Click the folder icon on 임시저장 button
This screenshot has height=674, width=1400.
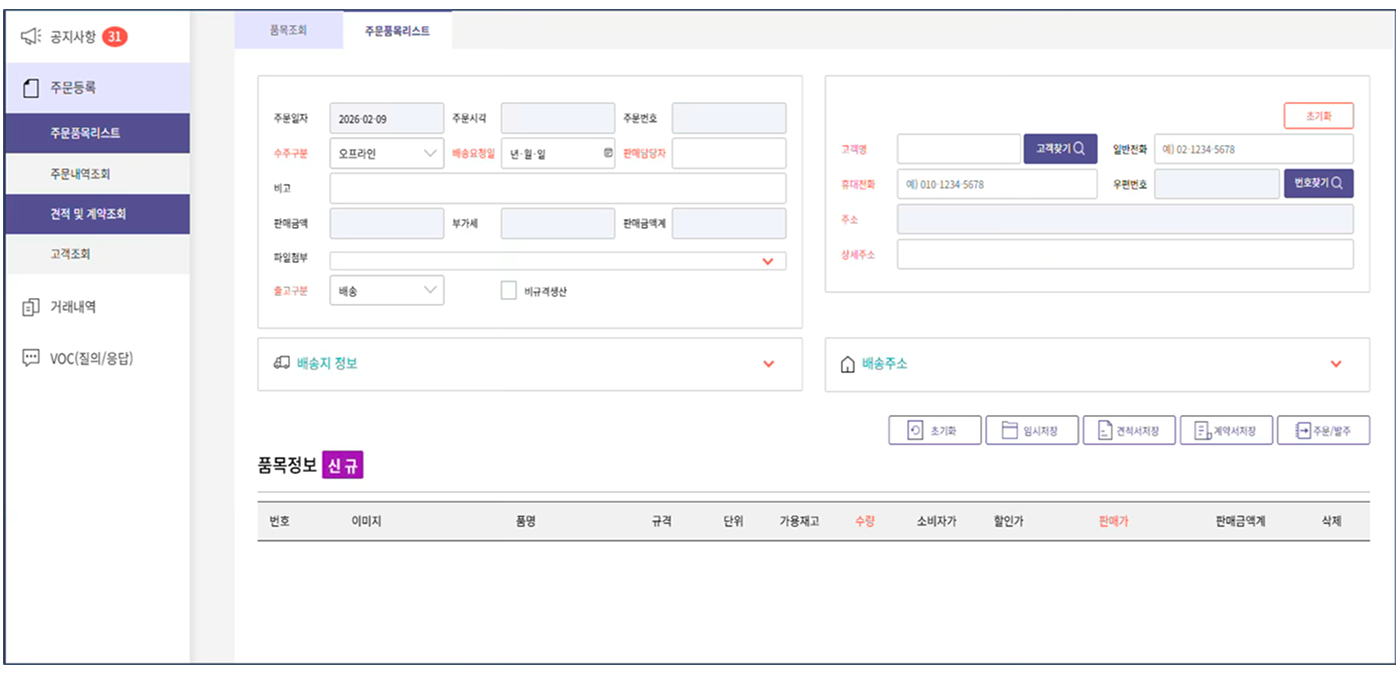click(x=1011, y=430)
